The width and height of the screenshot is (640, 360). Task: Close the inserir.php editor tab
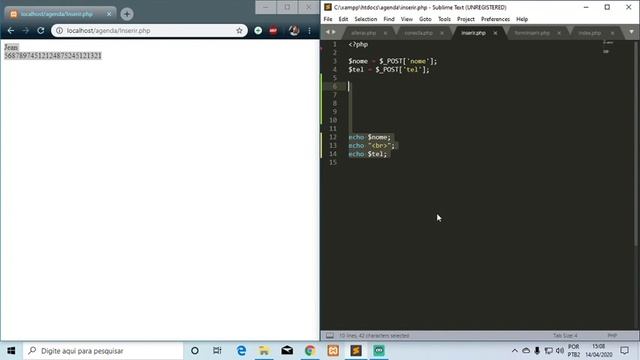[x=495, y=33]
